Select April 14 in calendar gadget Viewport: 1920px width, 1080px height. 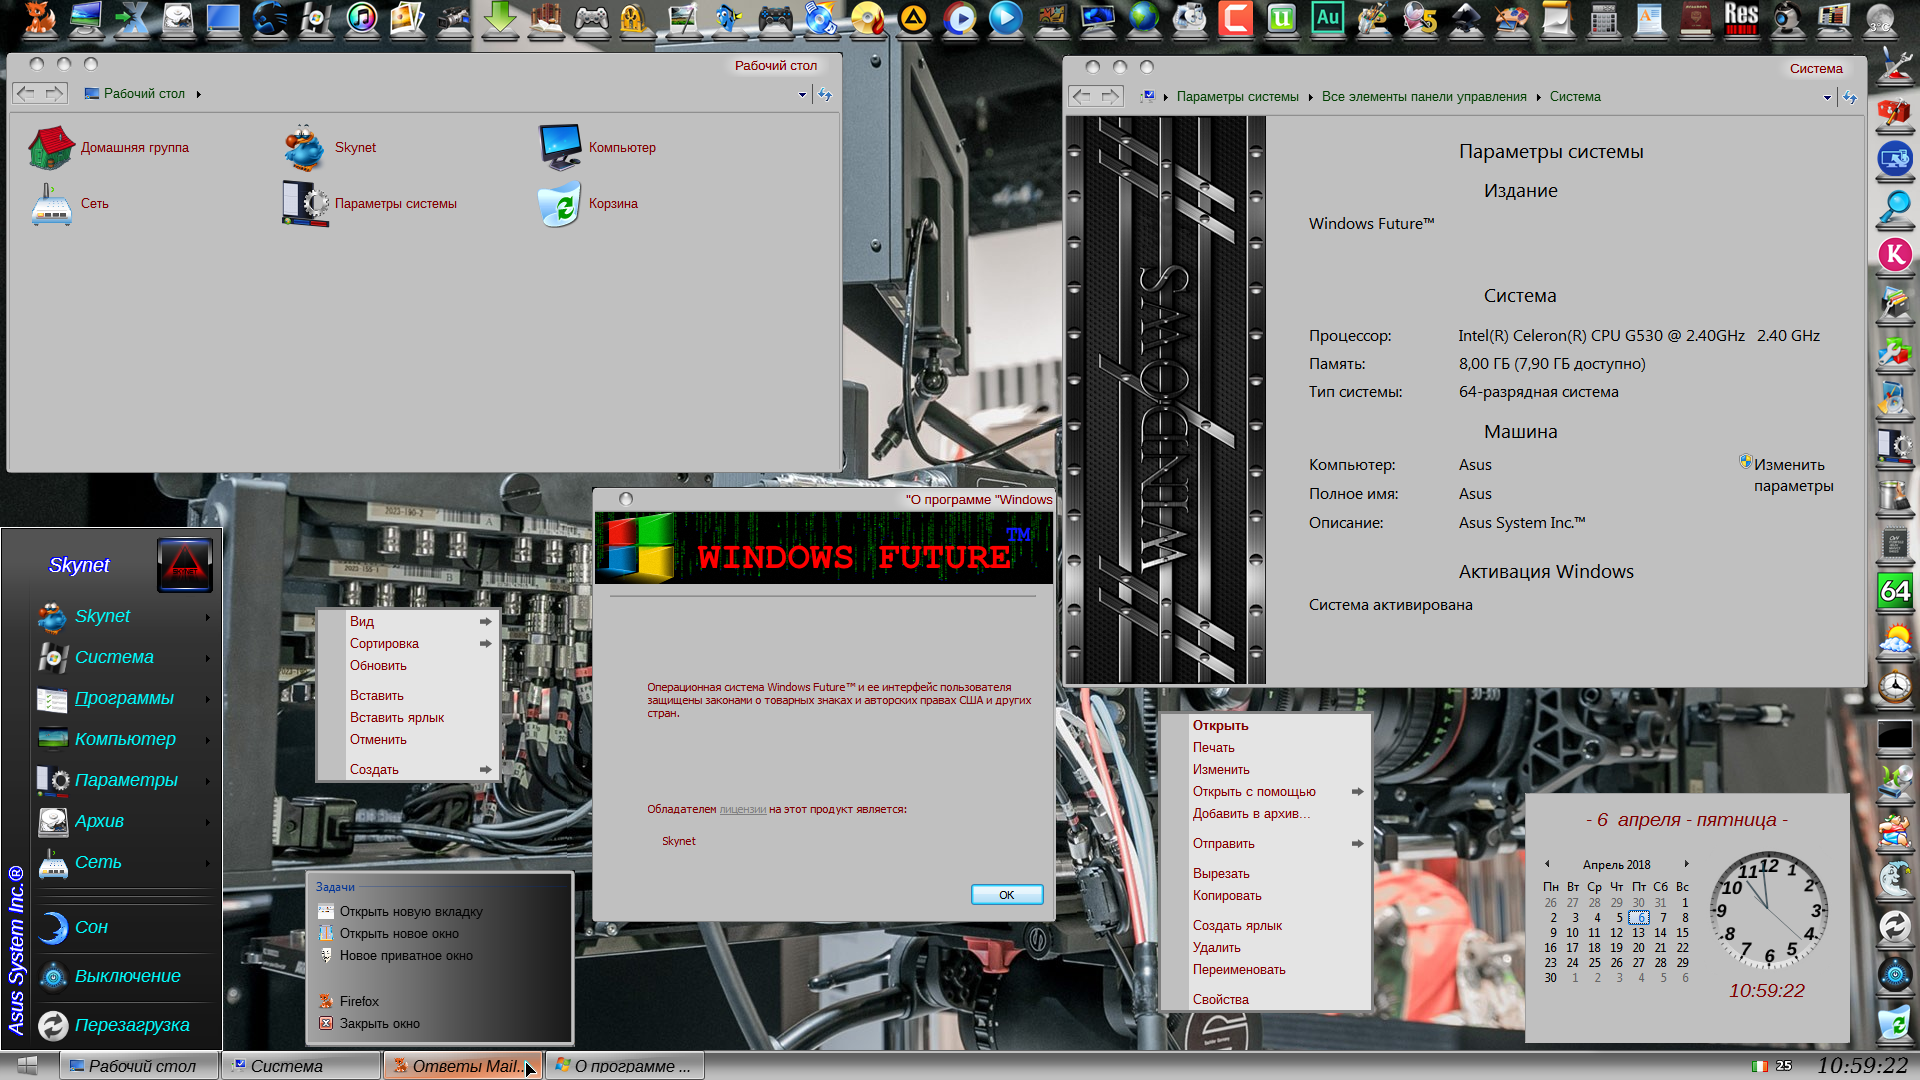pyautogui.click(x=1660, y=932)
